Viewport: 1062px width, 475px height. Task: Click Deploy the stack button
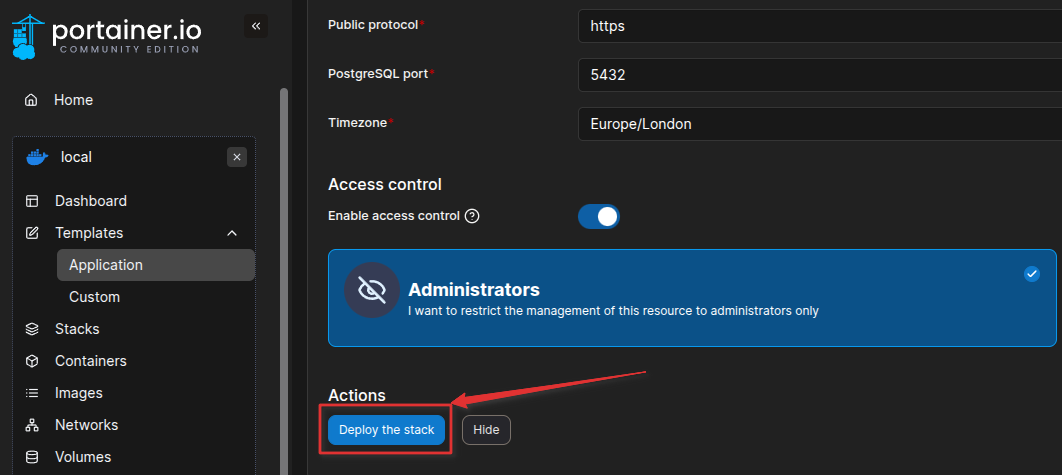[387, 430]
